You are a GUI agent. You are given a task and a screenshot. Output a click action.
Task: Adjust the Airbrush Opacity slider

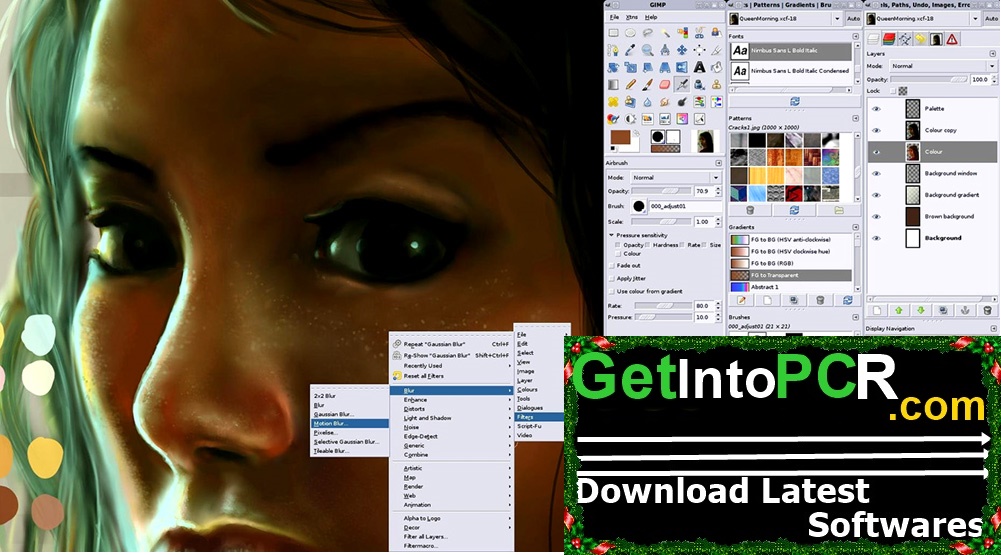(661, 191)
